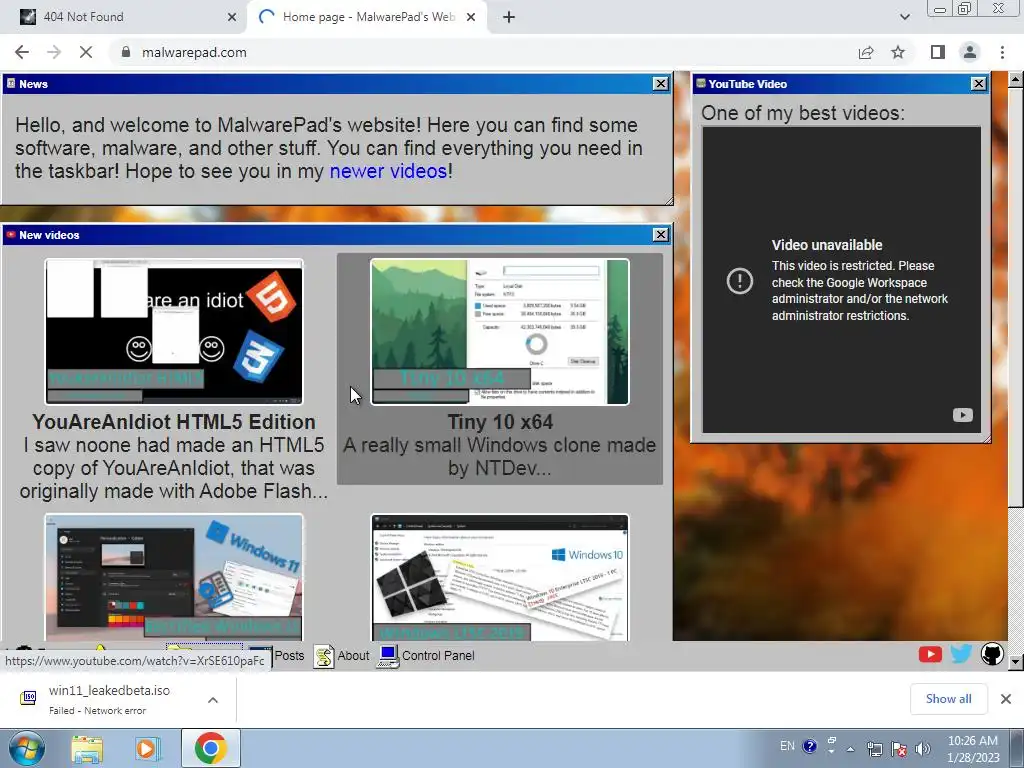The height and width of the screenshot is (768, 1024).
Task: Open the Windows 10 LTSC video thumbnail
Action: pos(500,577)
